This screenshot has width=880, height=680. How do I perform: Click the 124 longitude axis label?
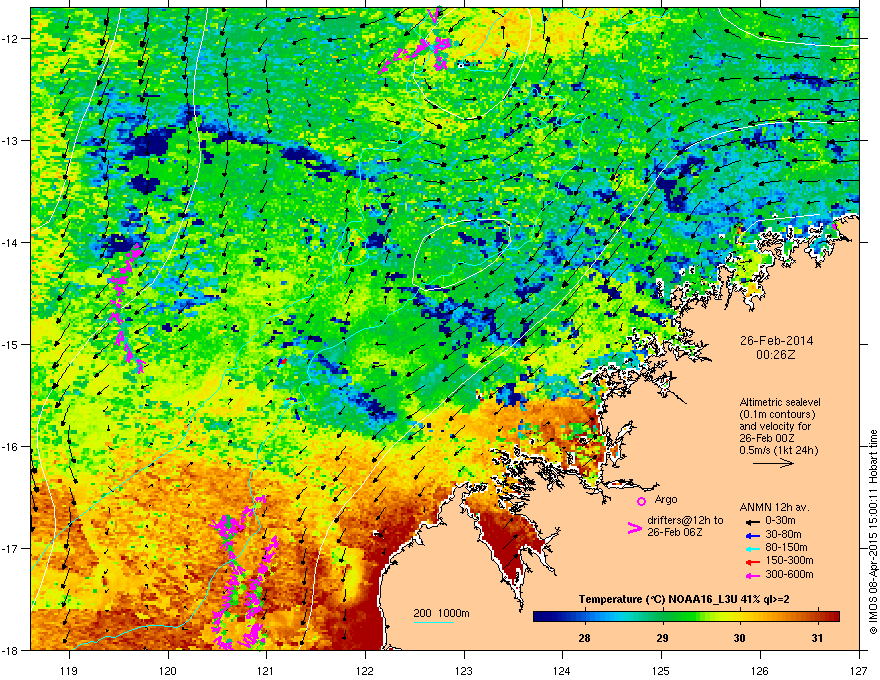(562, 671)
